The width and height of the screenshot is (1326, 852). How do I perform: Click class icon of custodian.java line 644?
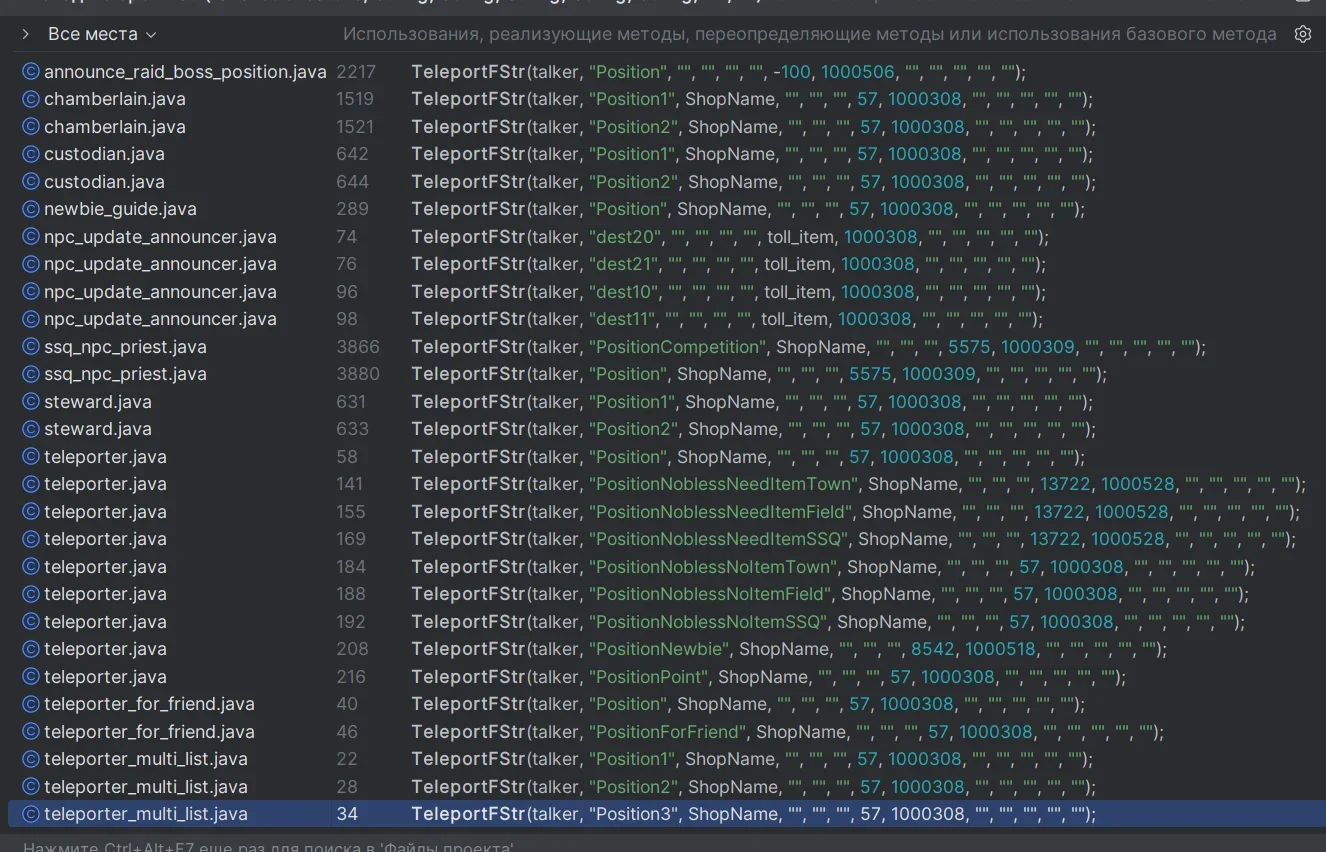(31, 182)
